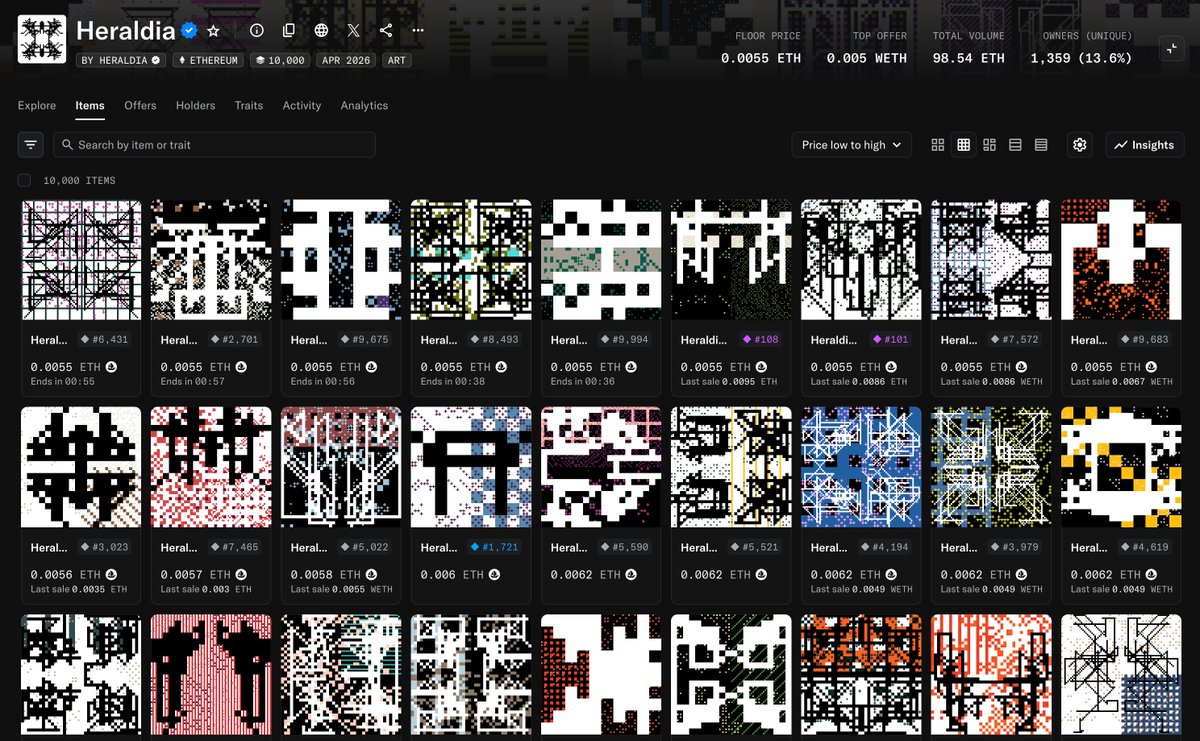Click OpenSea marketplace icon on item #8,493

(x=501, y=367)
